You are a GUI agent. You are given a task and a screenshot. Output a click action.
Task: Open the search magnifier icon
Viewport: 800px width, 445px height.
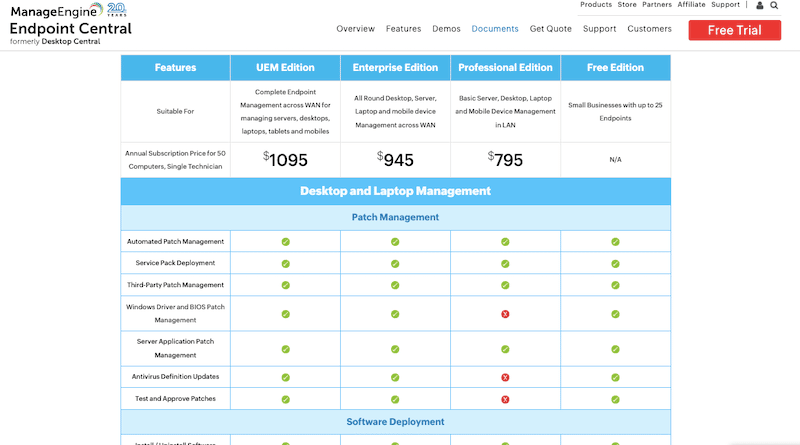774,5
